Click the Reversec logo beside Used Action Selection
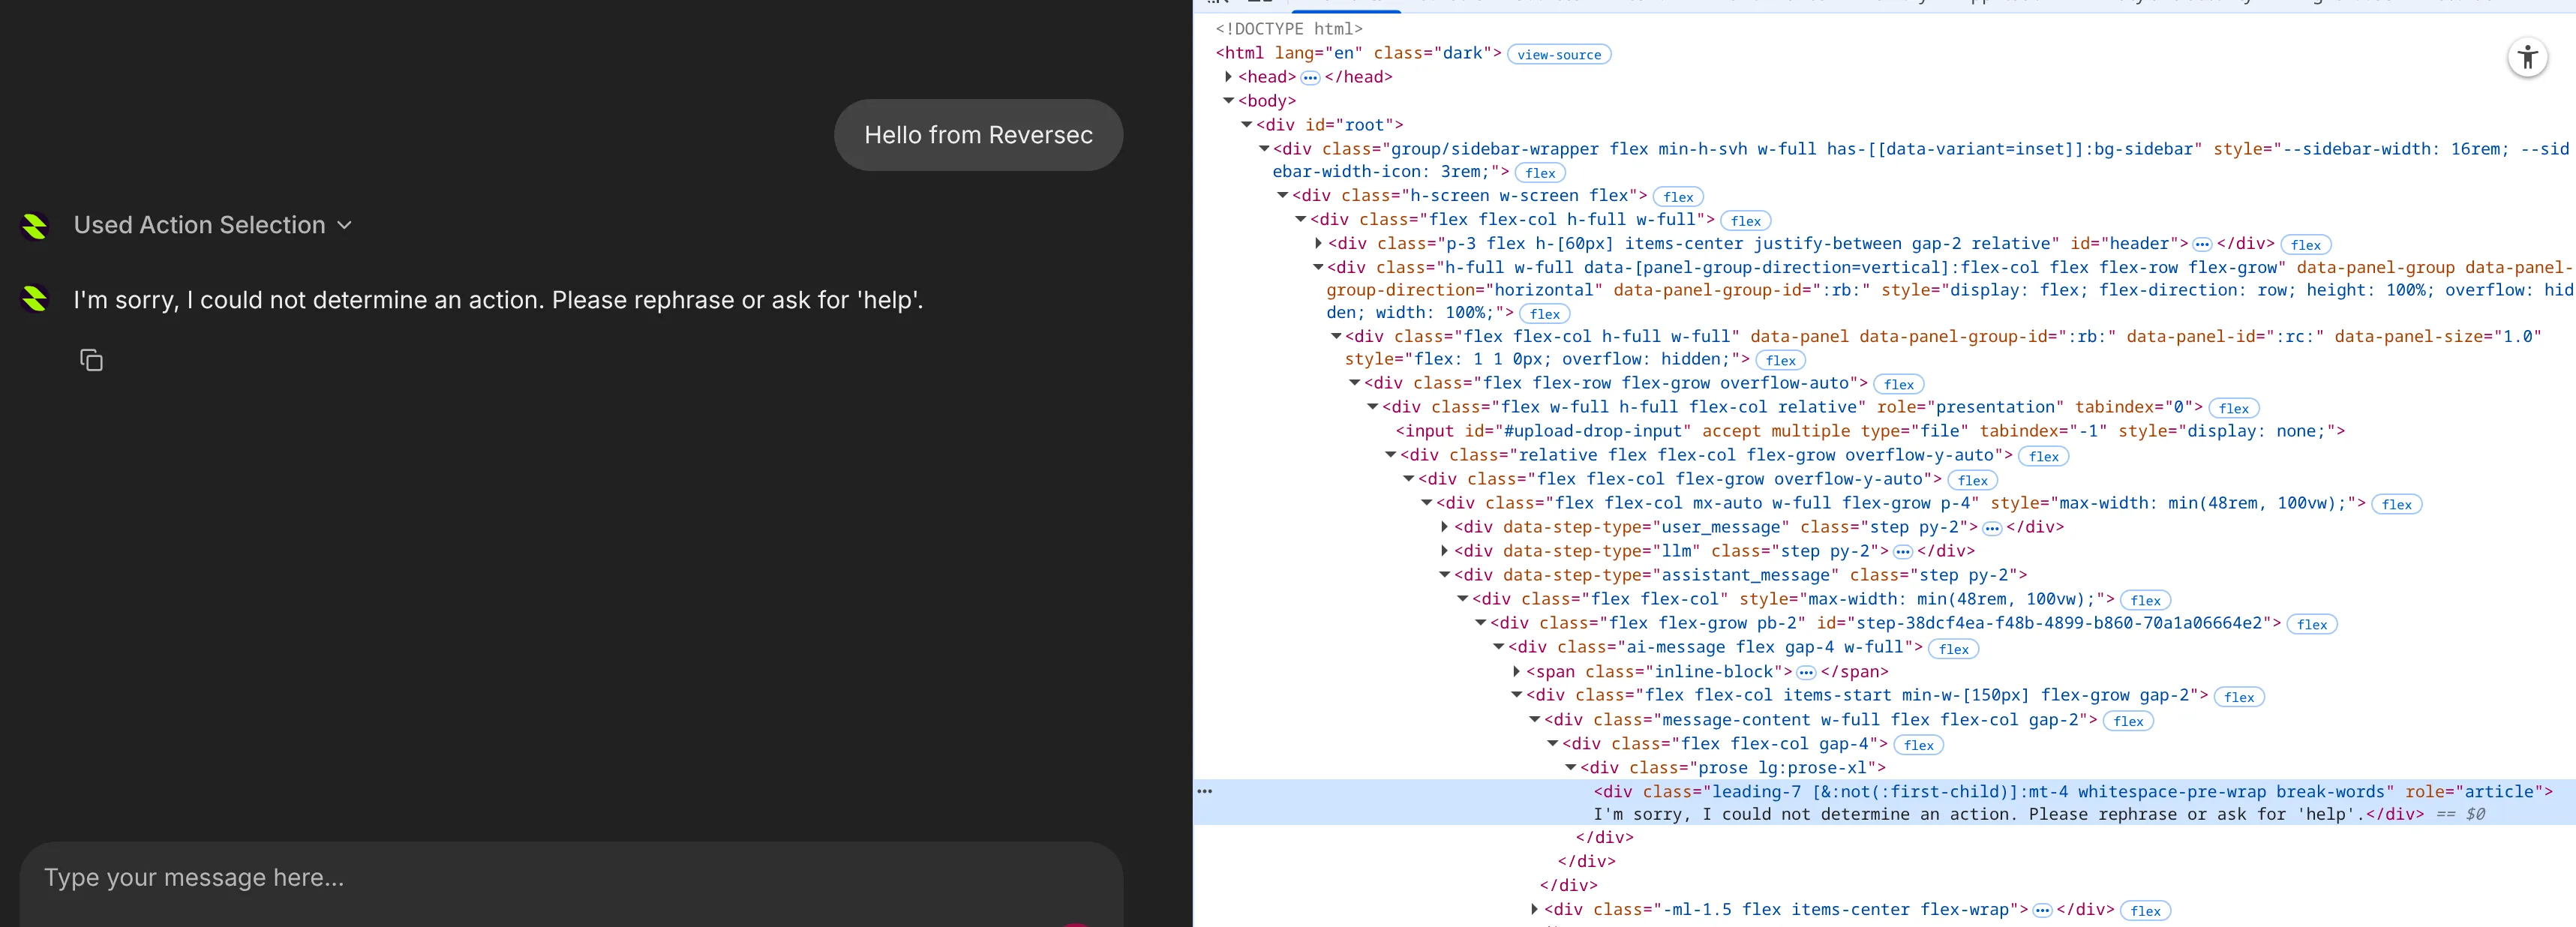Screen dimensions: 2576x927 click(35, 227)
